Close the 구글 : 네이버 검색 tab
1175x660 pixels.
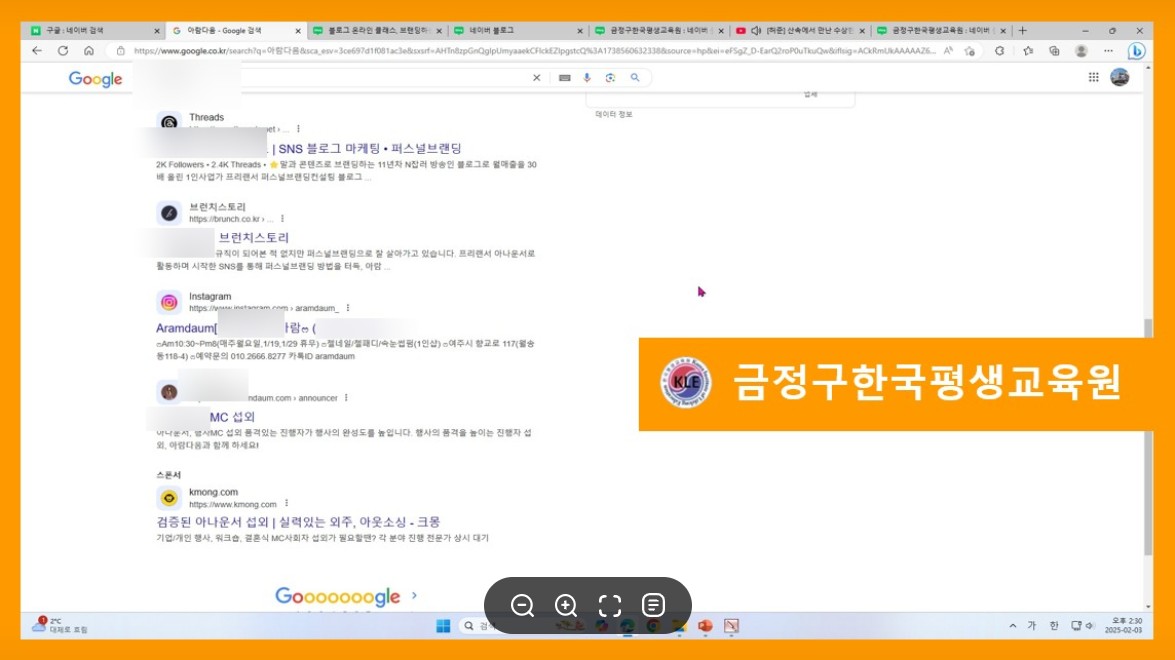pos(157,31)
